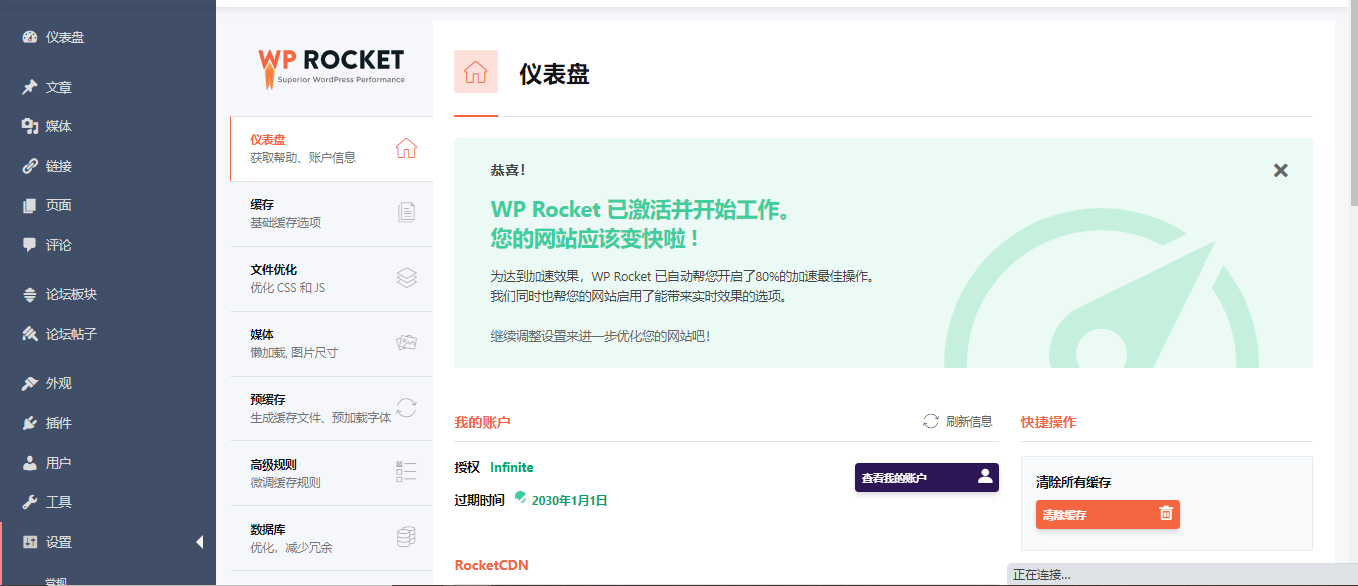Open the 高级规则 tab
Screen dimensions: 1358x586
click(x=332, y=473)
